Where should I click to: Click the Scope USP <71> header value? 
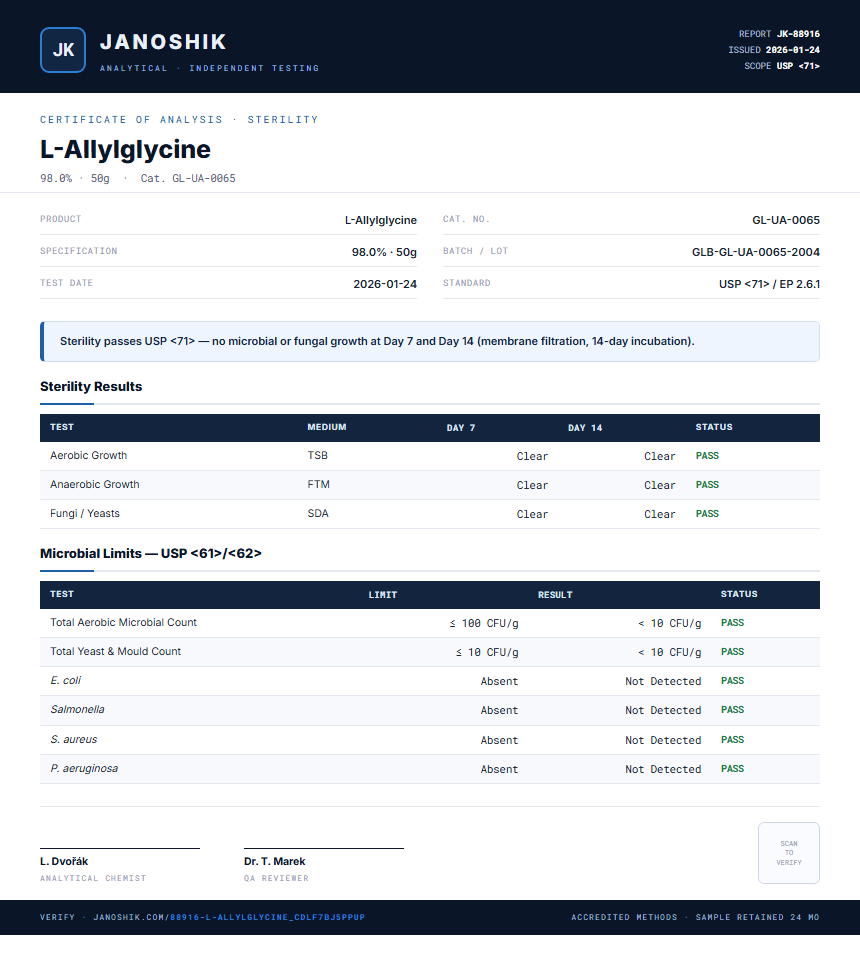798,66
